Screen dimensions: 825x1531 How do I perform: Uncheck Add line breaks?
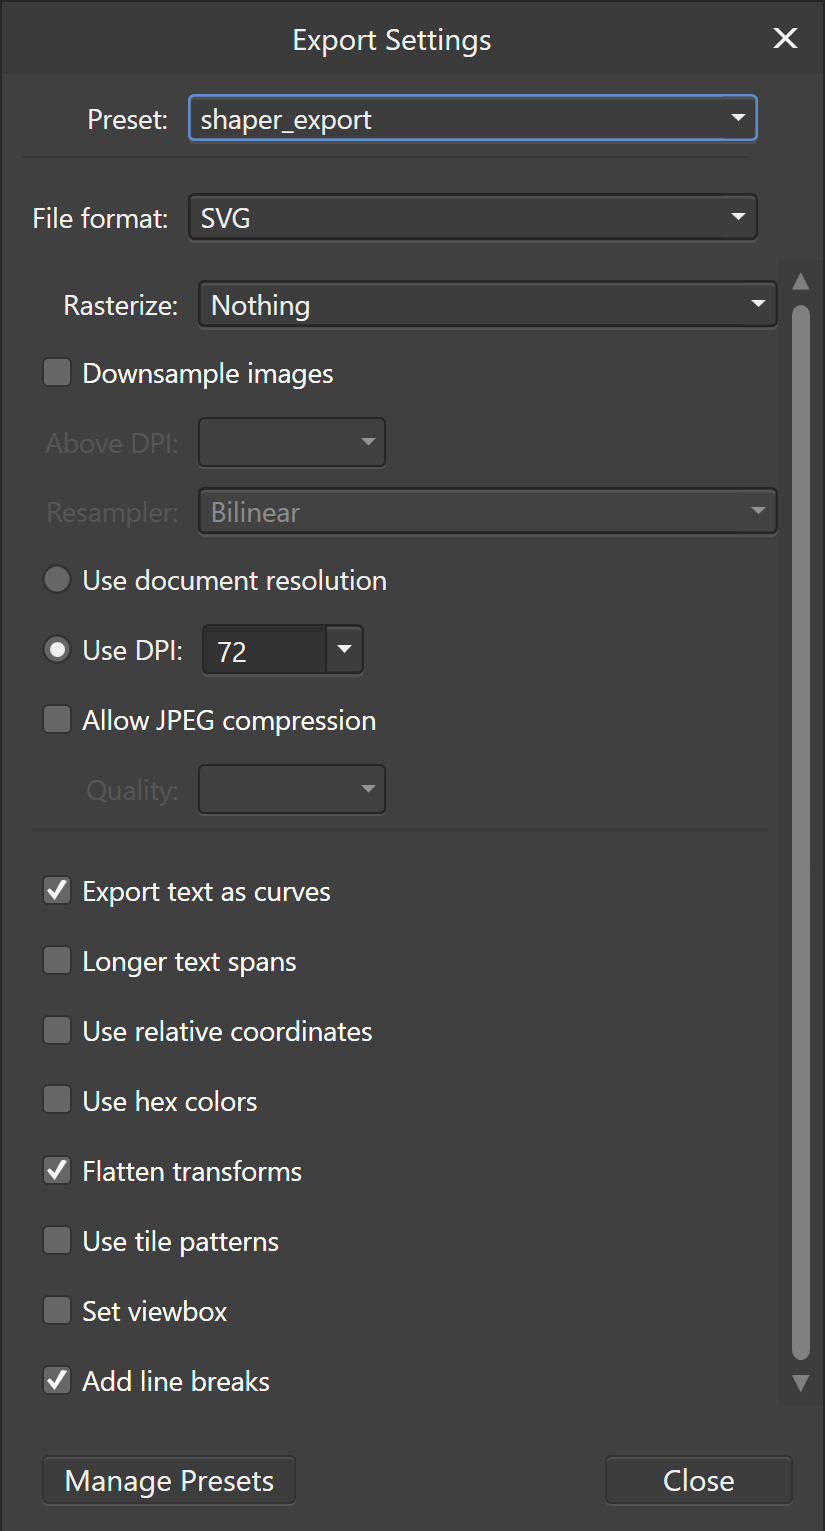click(57, 1380)
